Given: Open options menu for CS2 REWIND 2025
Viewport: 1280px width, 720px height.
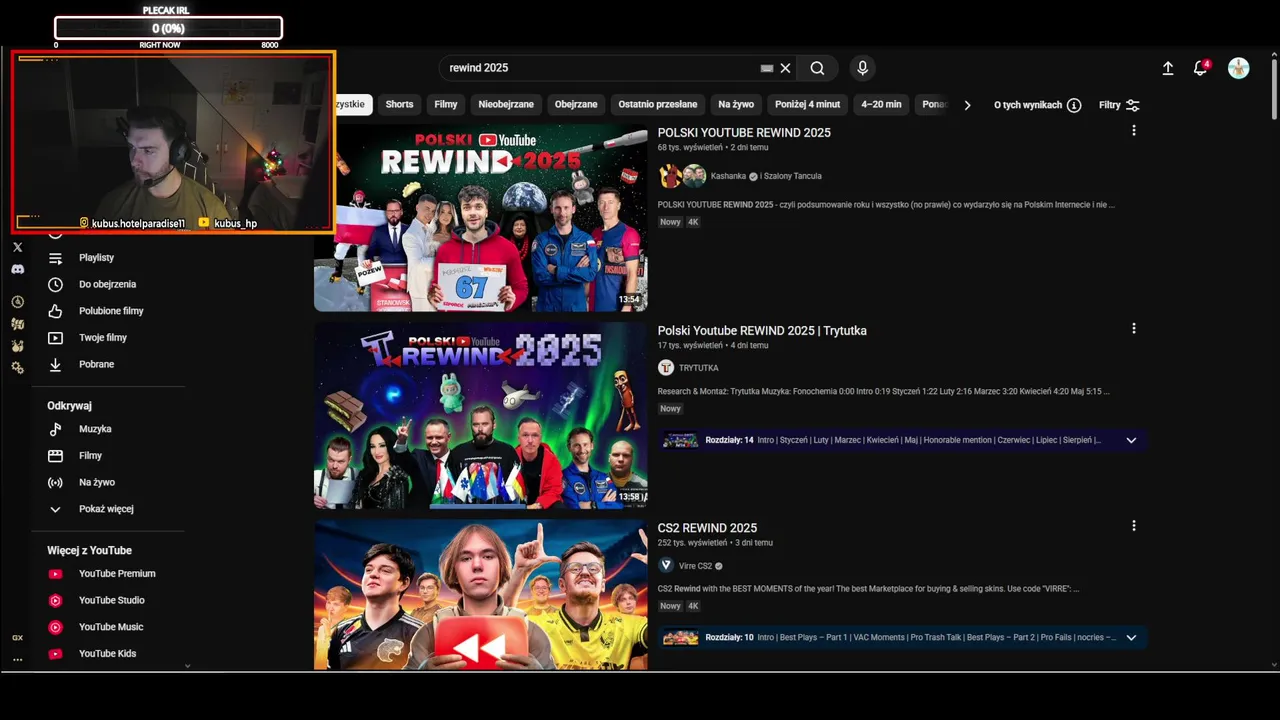Looking at the screenshot, I should pyautogui.click(x=1133, y=526).
